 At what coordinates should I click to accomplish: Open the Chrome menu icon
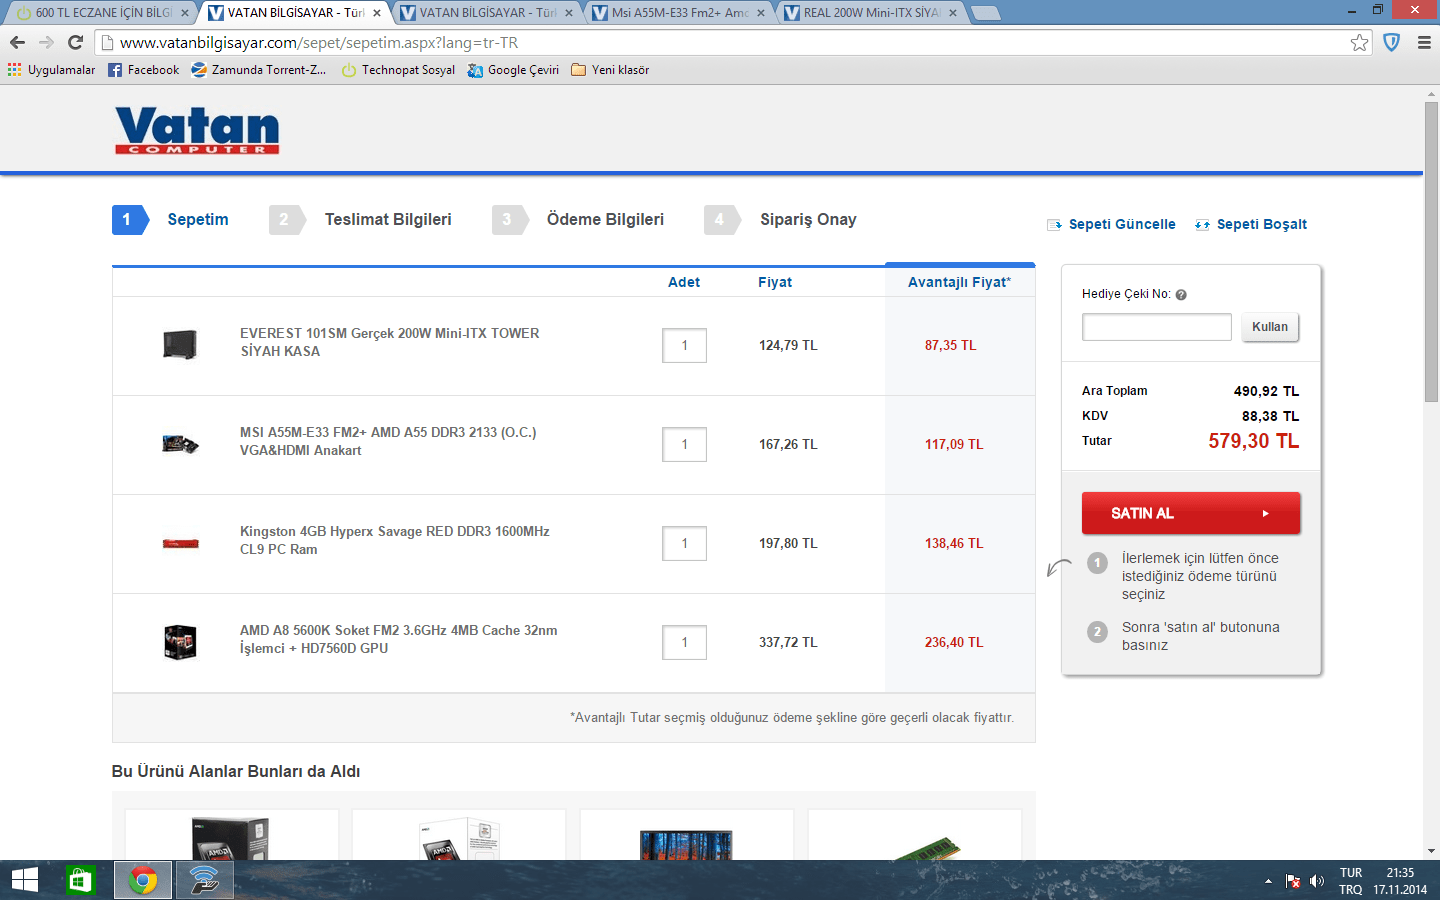click(x=1424, y=42)
